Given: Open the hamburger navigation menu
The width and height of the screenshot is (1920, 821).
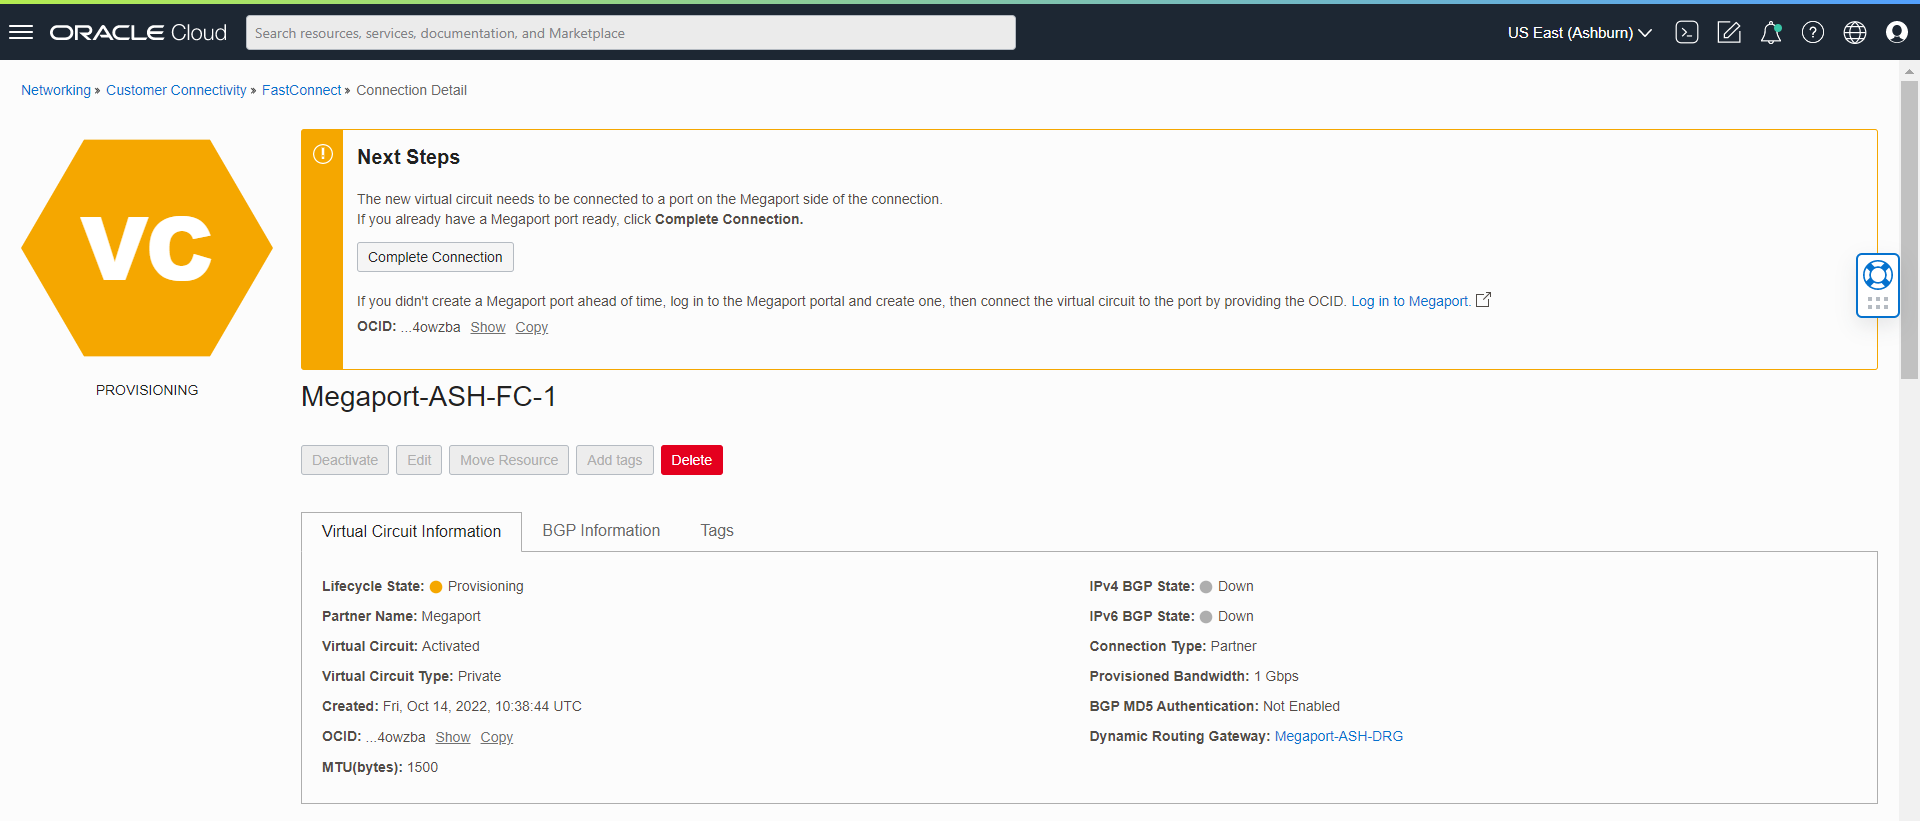Looking at the screenshot, I should pos(21,33).
